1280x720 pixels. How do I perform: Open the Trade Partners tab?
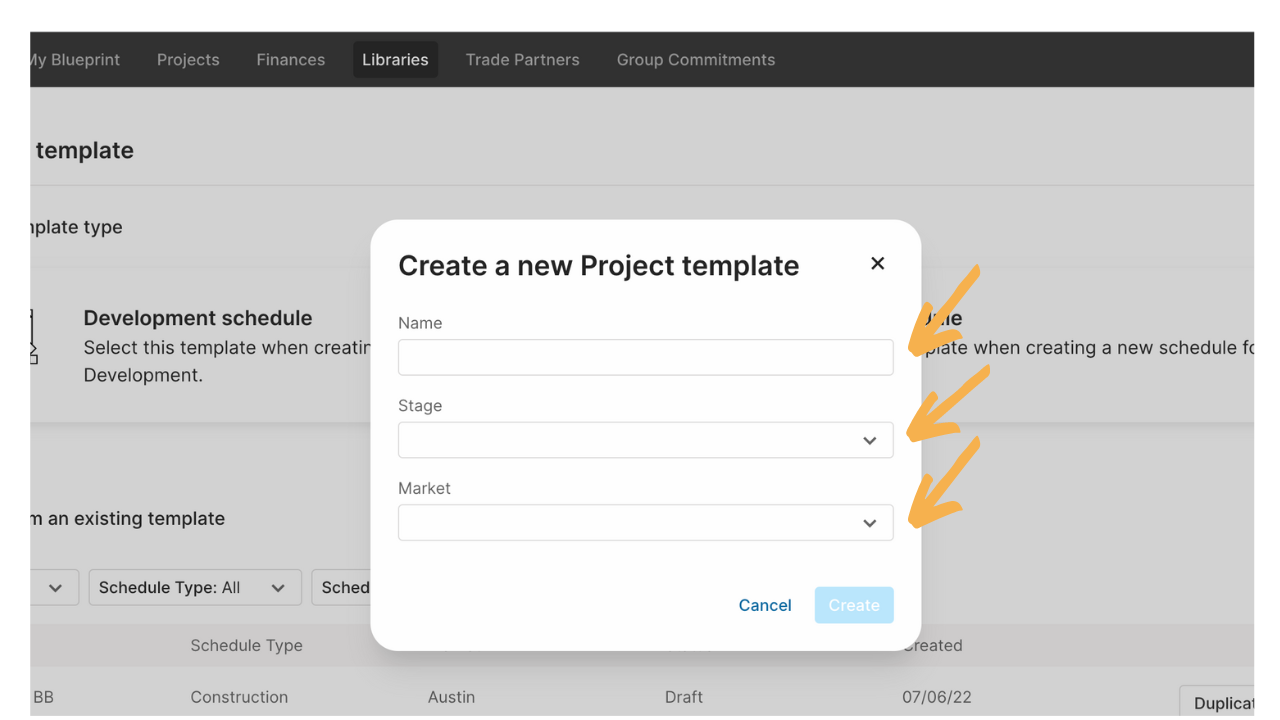click(522, 60)
